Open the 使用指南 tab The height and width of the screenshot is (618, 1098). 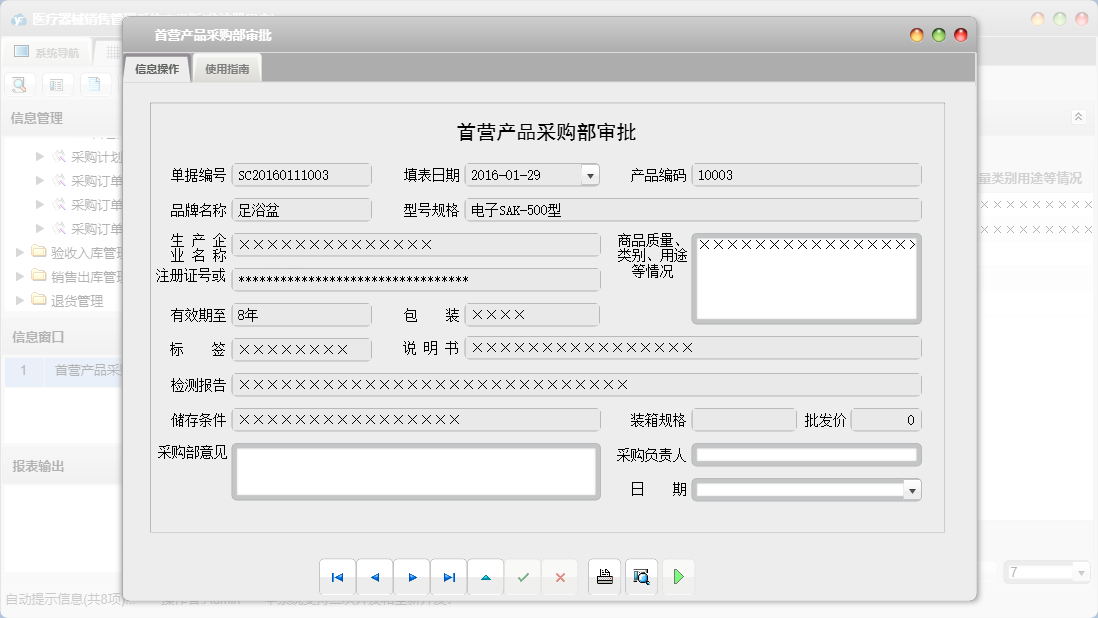(227, 69)
